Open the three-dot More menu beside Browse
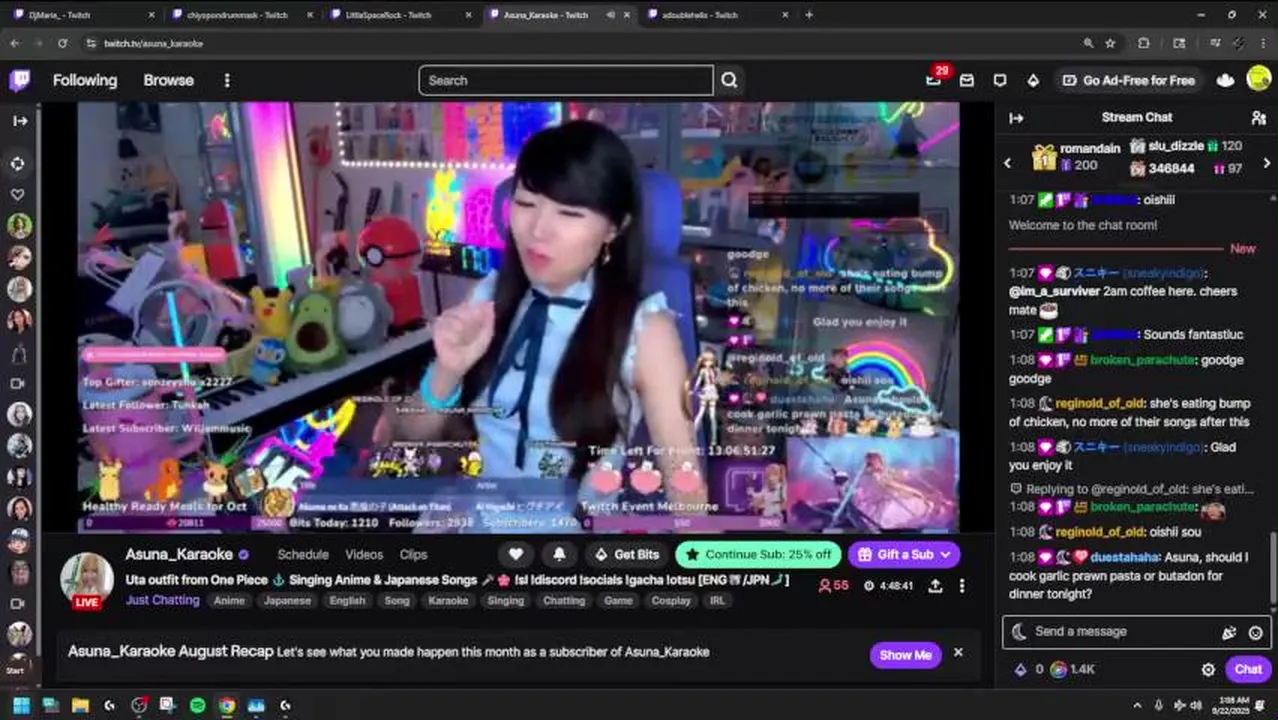The width and height of the screenshot is (1278, 720). click(227, 81)
